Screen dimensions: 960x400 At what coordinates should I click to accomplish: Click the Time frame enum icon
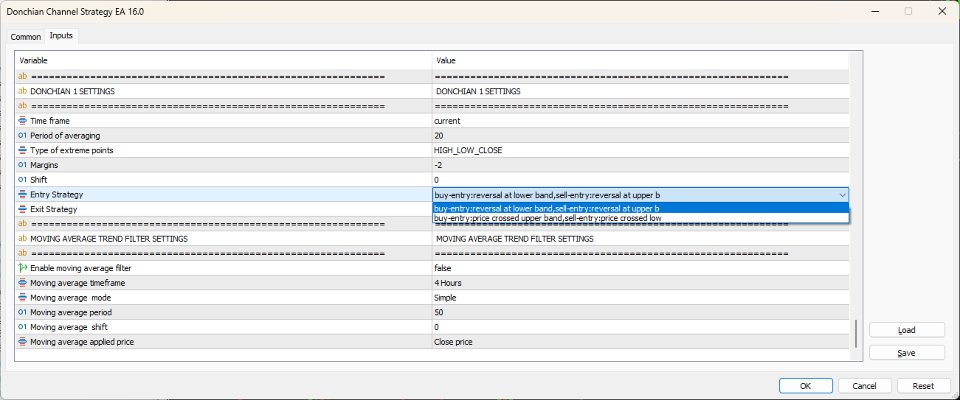tap(23, 121)
